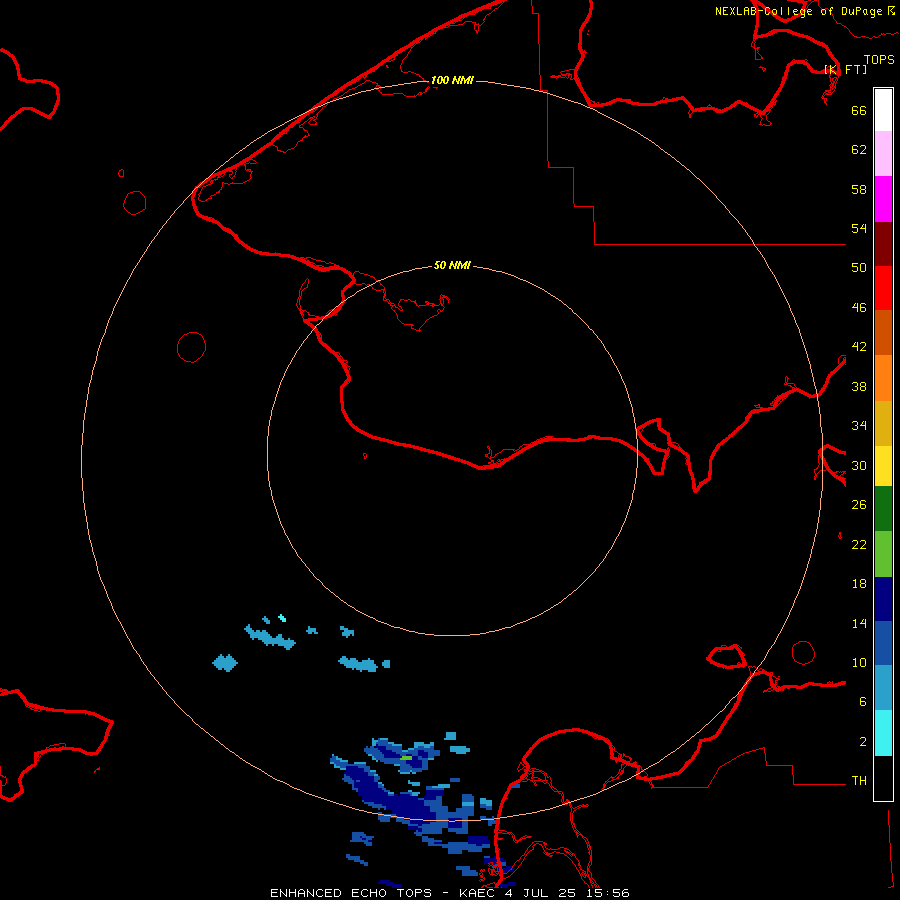Click the "[K FT]" units label
The image size is (900, 900).
845,69
